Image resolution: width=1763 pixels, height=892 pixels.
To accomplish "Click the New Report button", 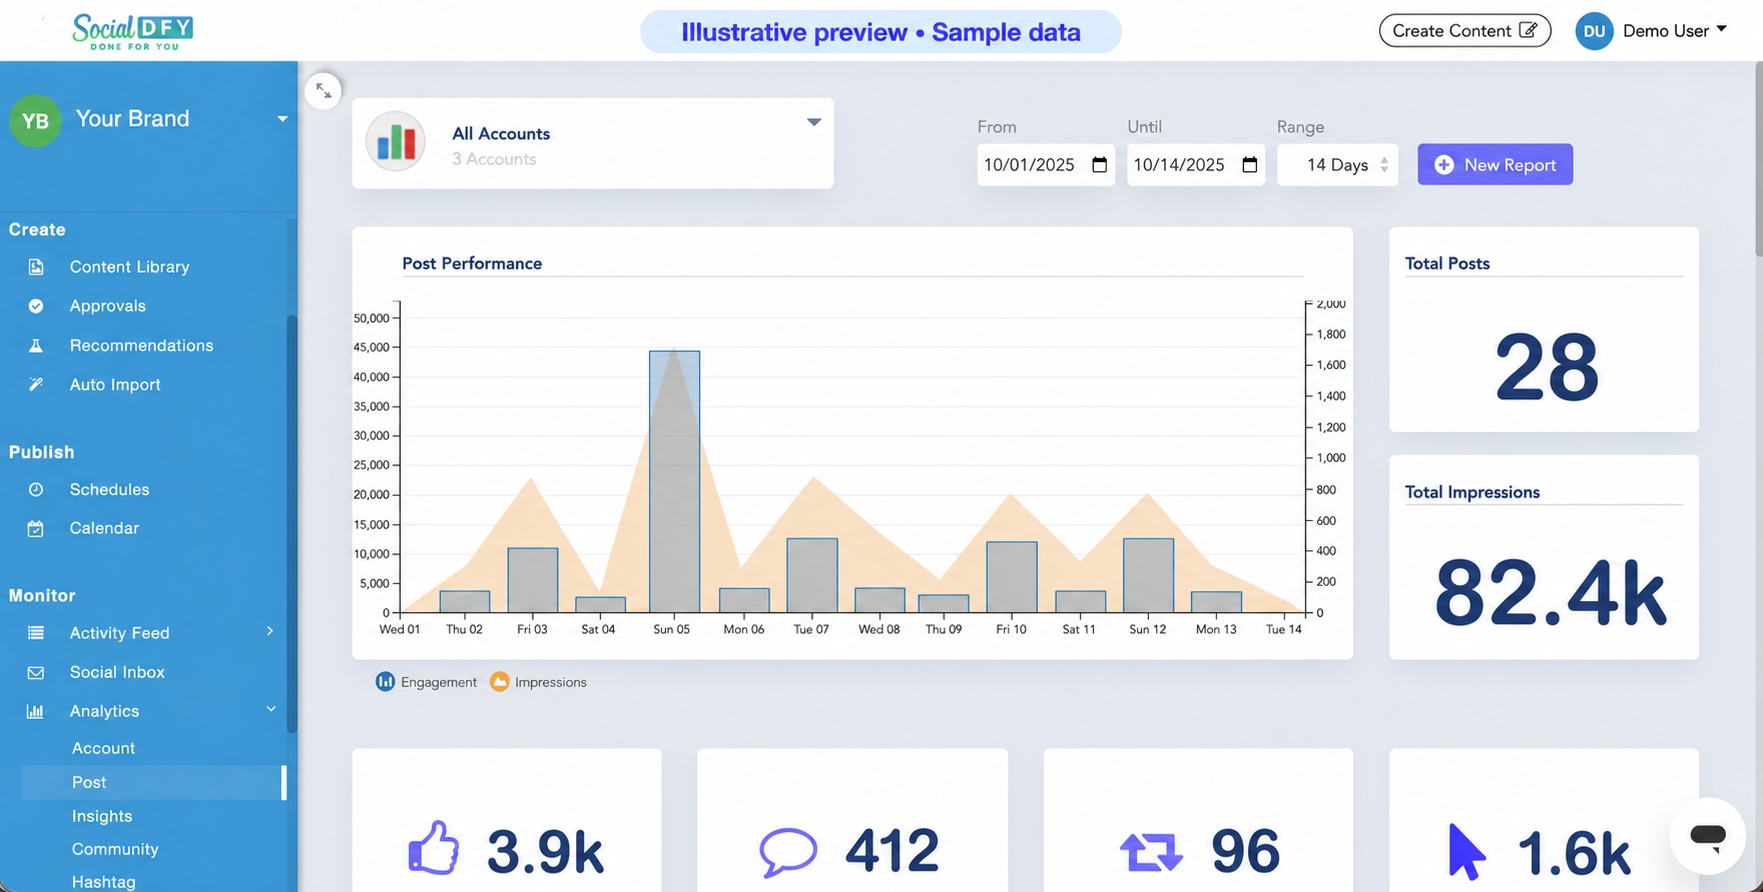I will point(1495,165).
